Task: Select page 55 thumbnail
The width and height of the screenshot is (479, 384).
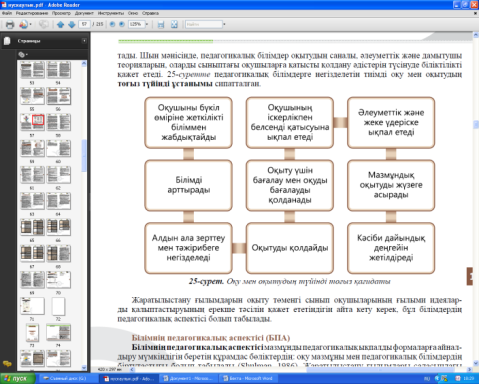Action: pyautogui.click(x=32, y=96)
